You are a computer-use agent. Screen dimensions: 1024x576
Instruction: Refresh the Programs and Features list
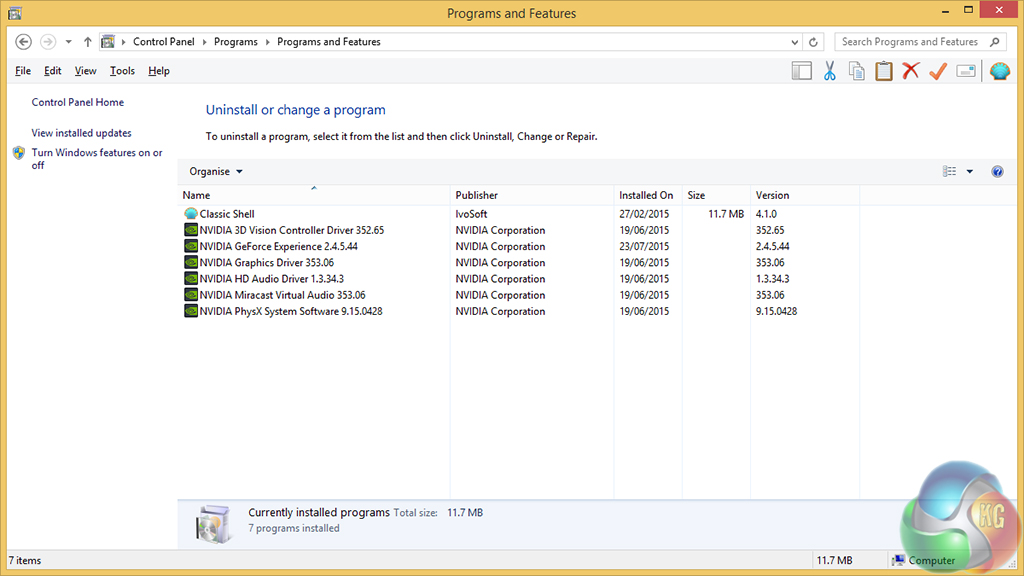pos(814,42)
